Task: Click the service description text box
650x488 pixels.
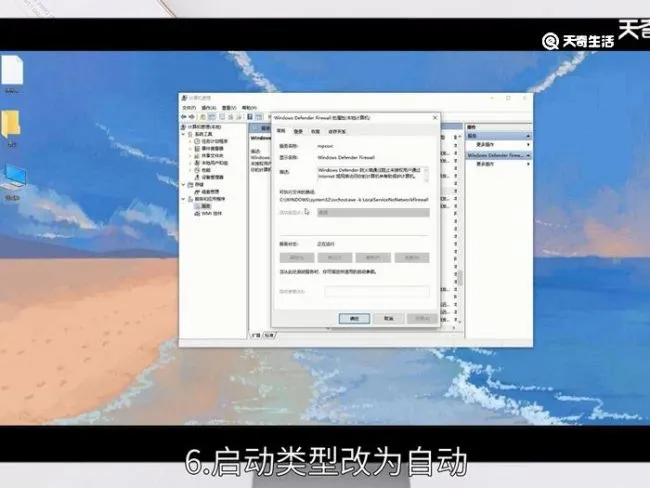Action: click(373, 175)
